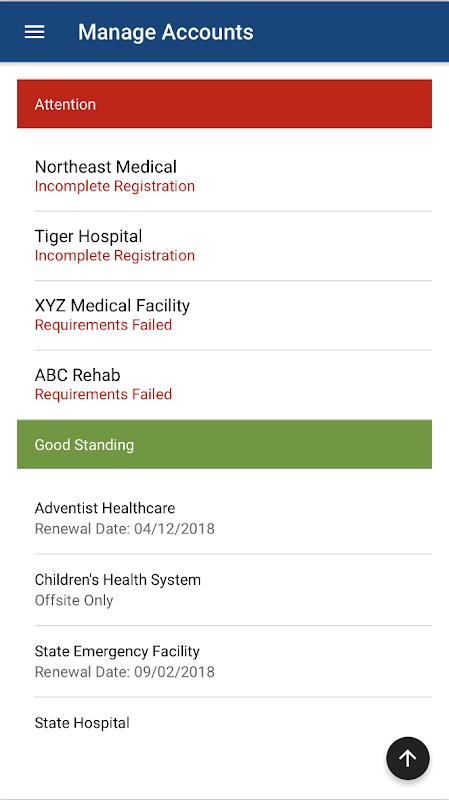The image size is (449, 800).
Task: Tap Requirements Failed under XYZ Medical Facility
Action: (103, 325)
